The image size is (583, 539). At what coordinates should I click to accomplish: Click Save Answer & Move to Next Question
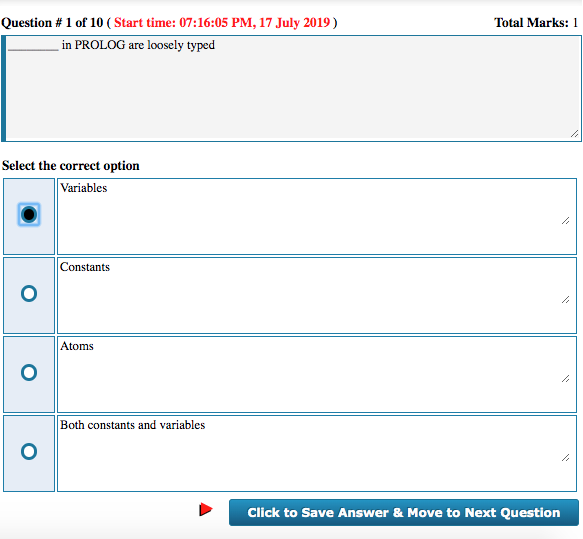click(x=404, y=512)
